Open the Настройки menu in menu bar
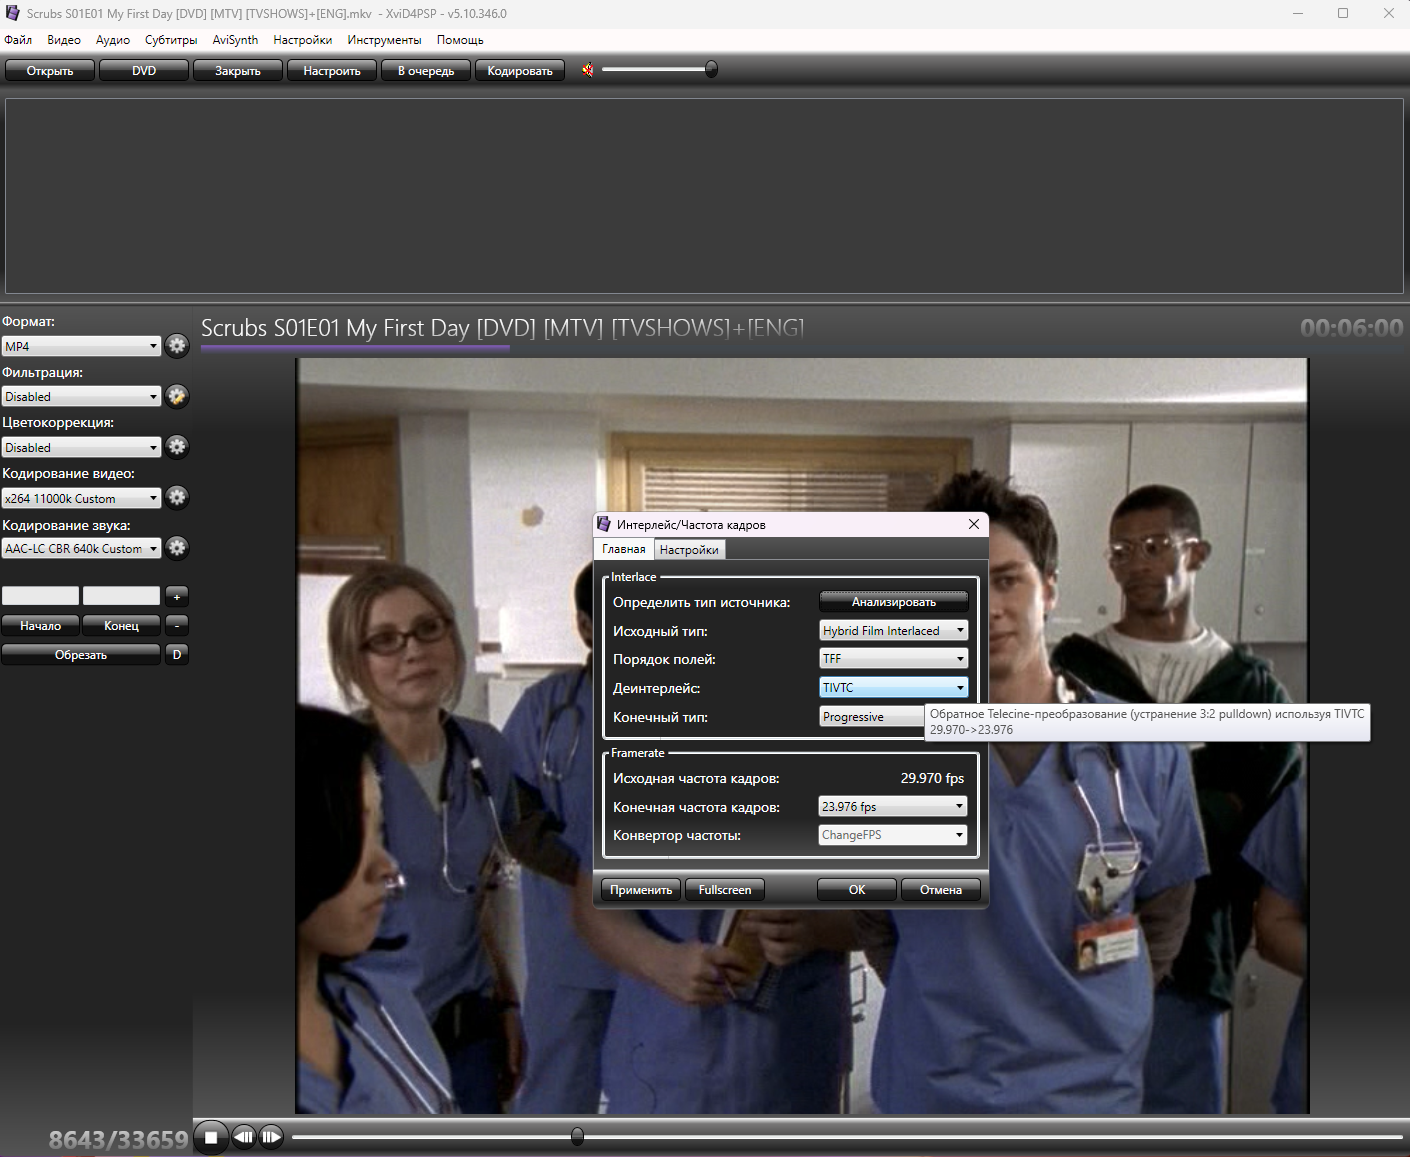The width and height of the screenshot is (1410, 1157). [x=303, y=40]
